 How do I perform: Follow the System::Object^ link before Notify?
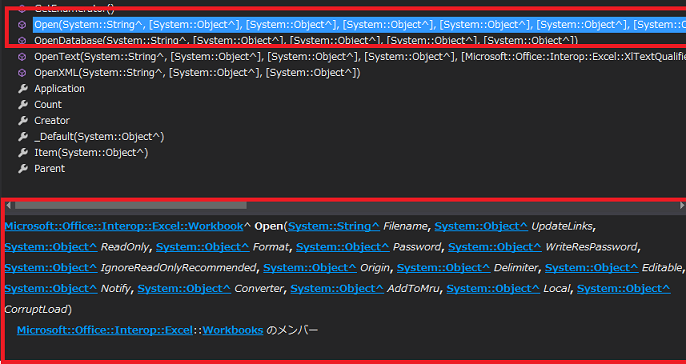pyautogui.click(x=51, y=288)
